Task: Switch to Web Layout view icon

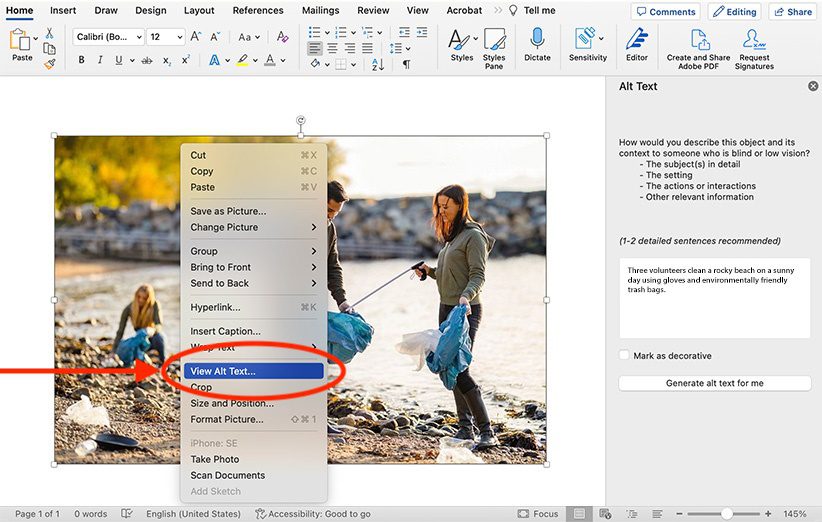Action: point(605,514)
